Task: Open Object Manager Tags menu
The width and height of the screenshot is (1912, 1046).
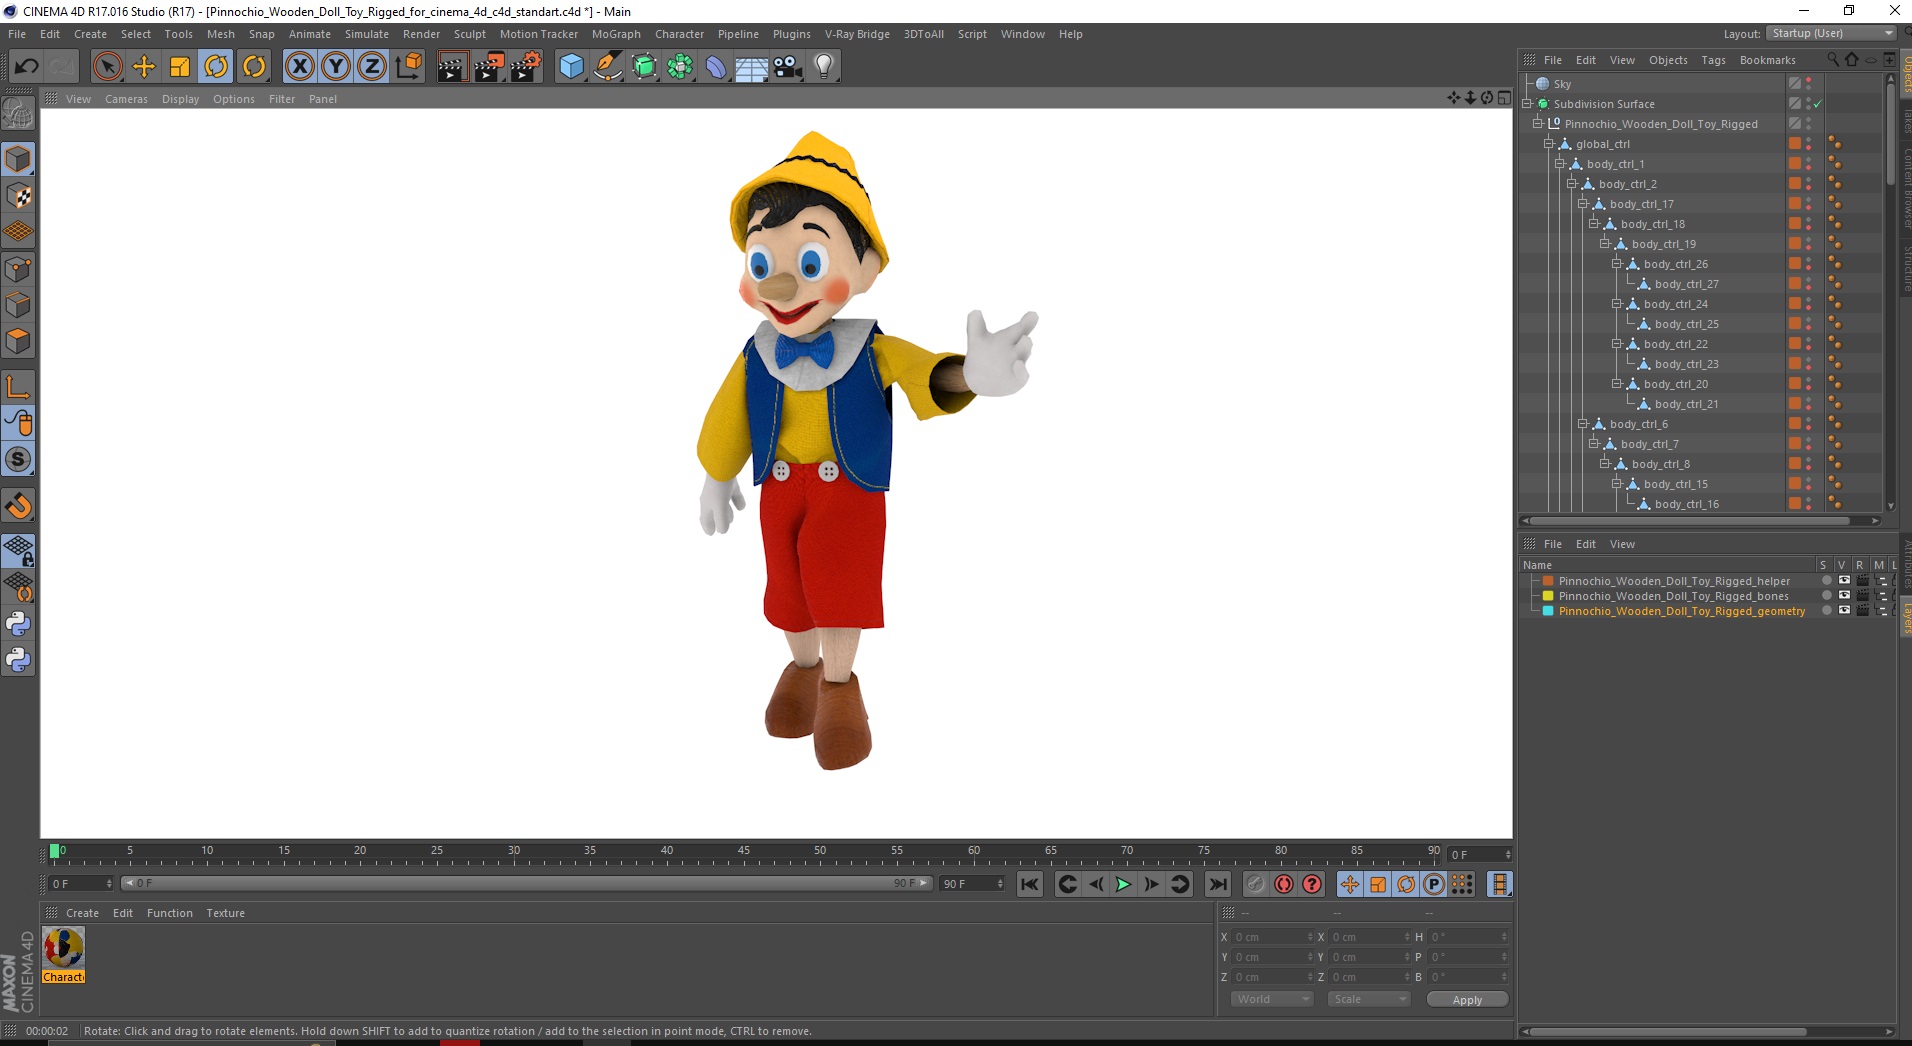Action: (x=1713, y=60)
